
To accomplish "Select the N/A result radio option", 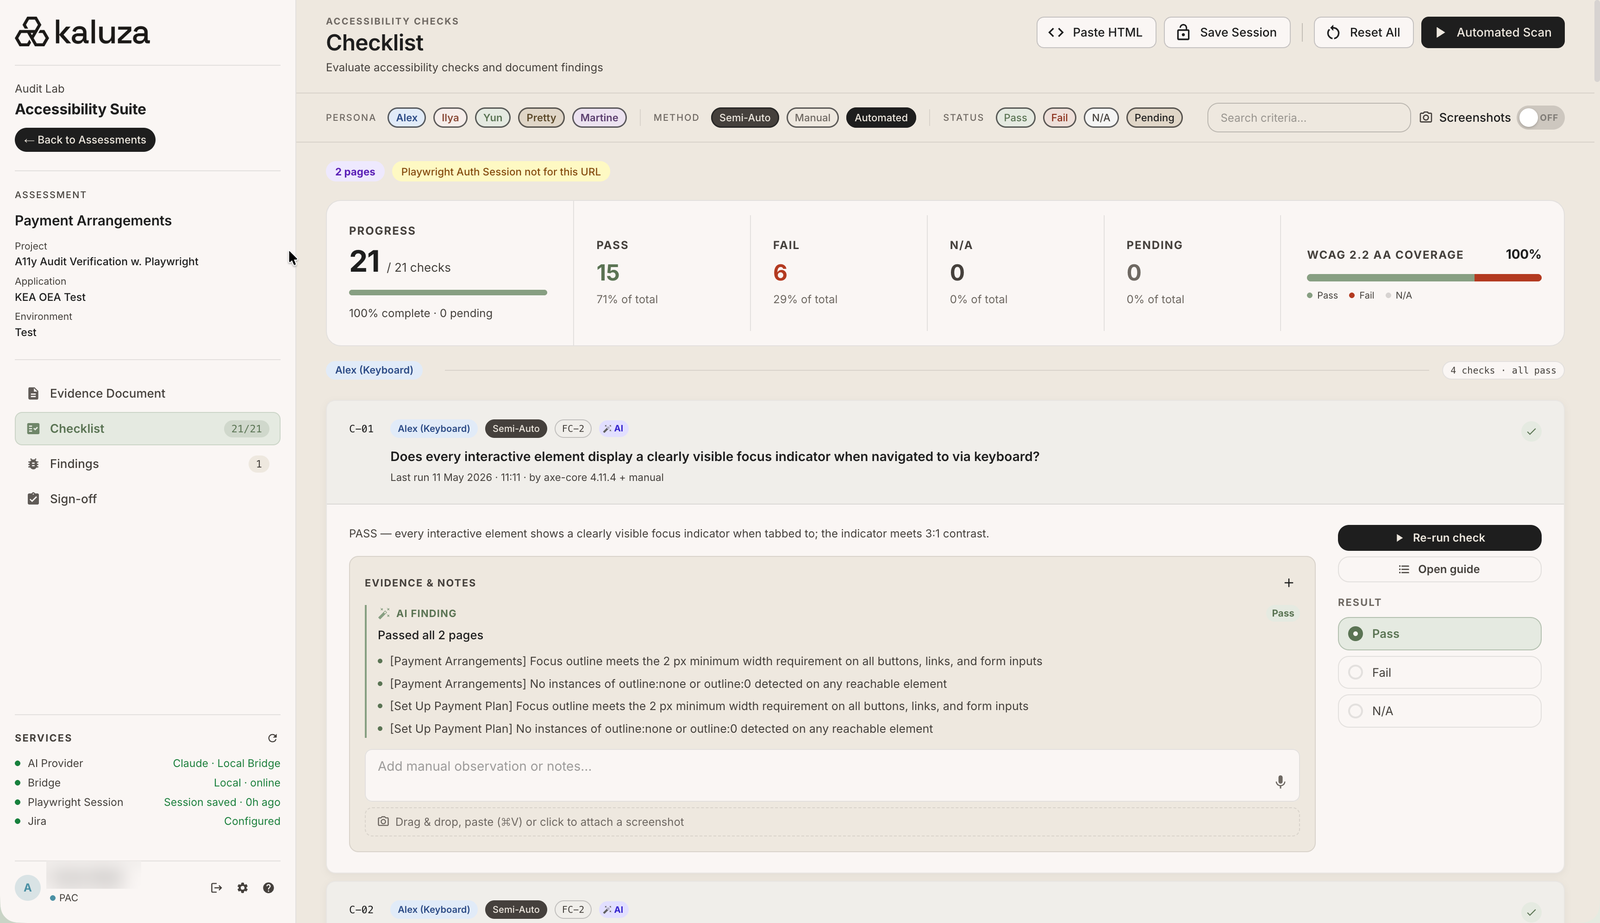I will (x=1439, y=711).
